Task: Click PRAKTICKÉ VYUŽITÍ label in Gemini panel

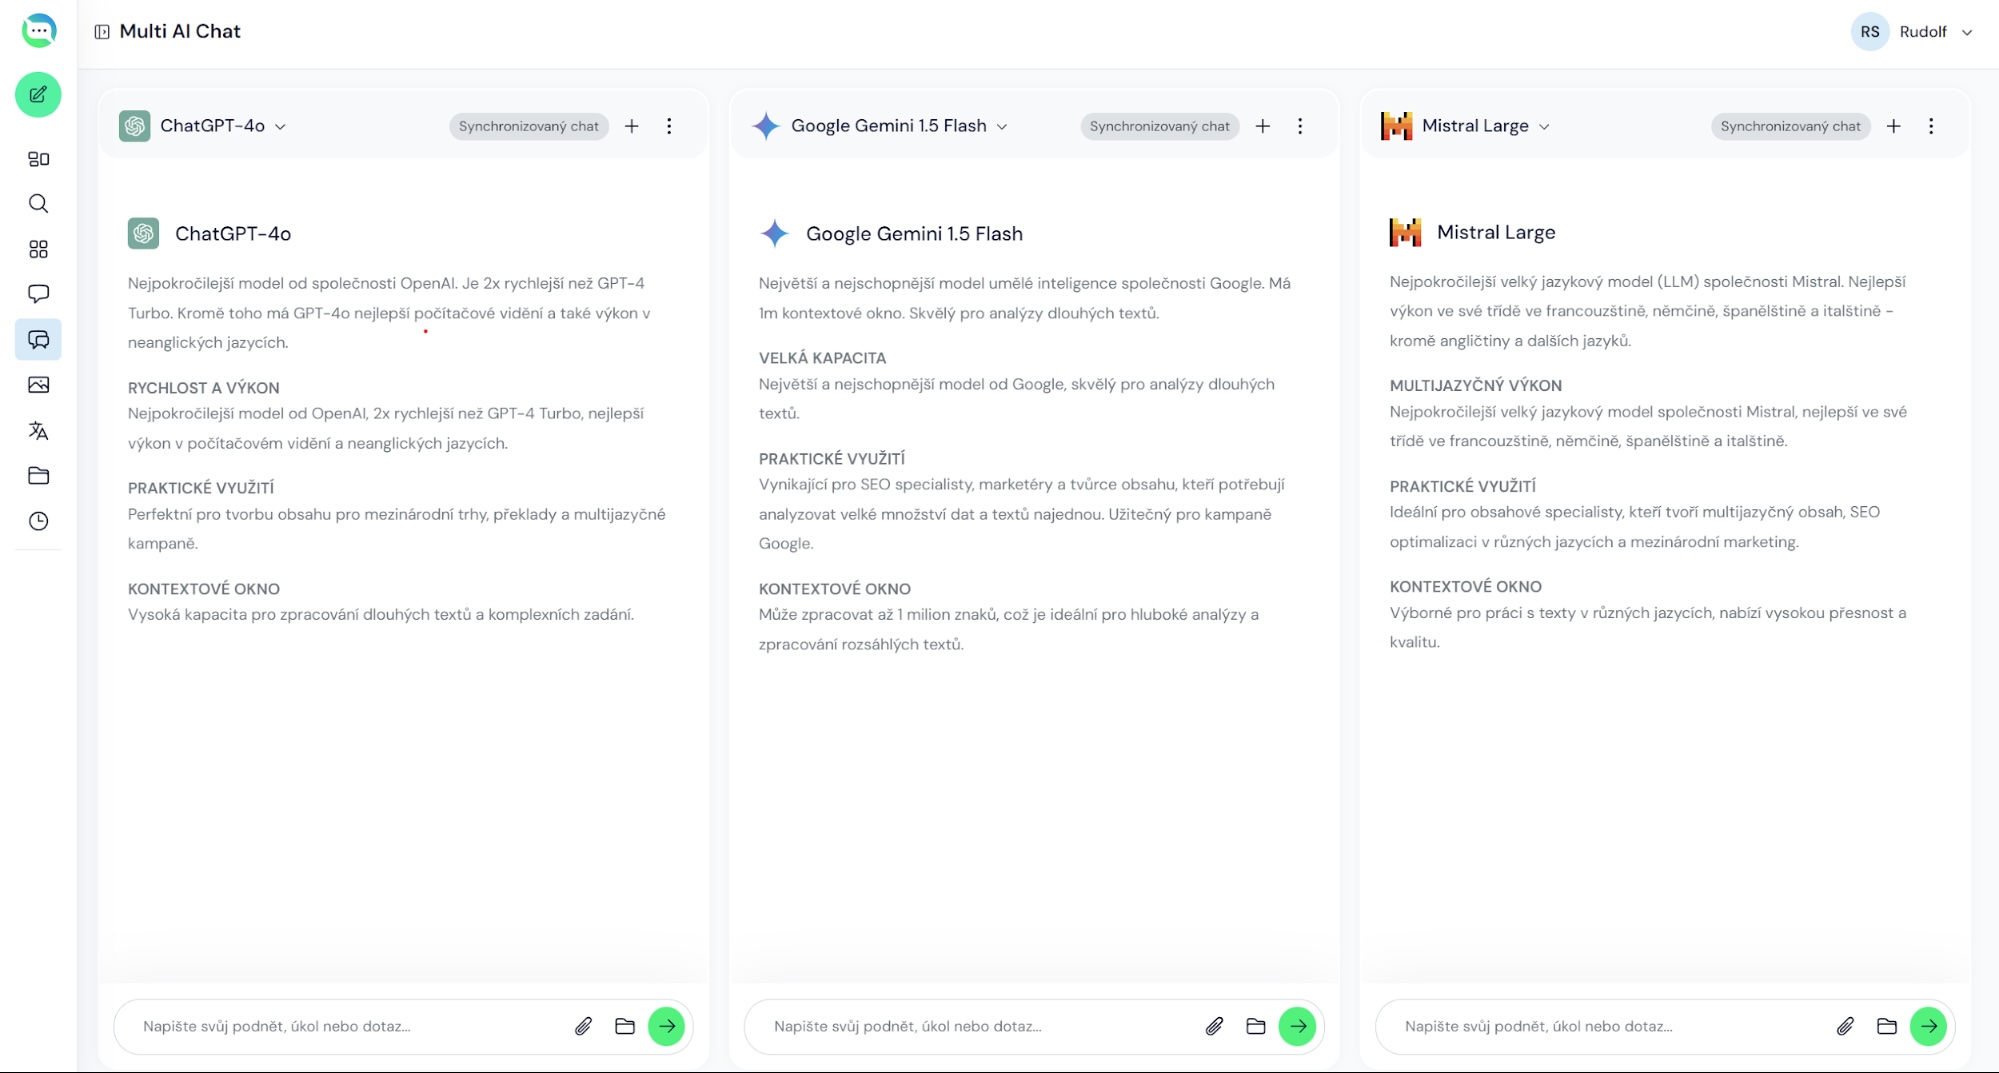Action: pos(832,459)
